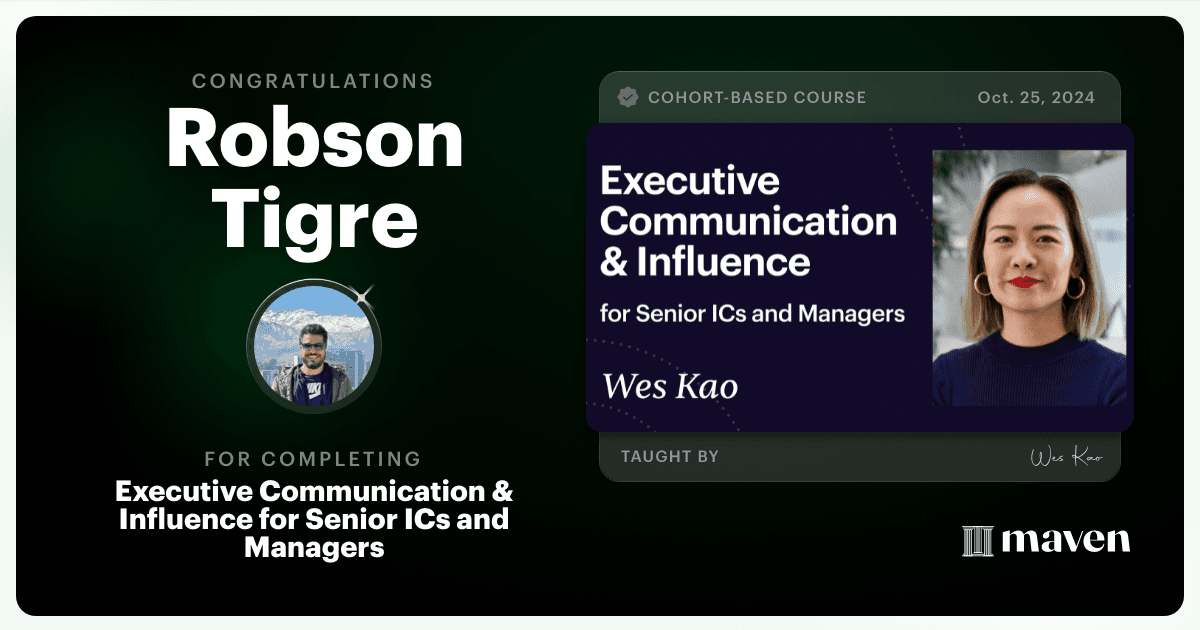
Task: Click the italic Wes Kao instructor name
Action: point(670,386)
